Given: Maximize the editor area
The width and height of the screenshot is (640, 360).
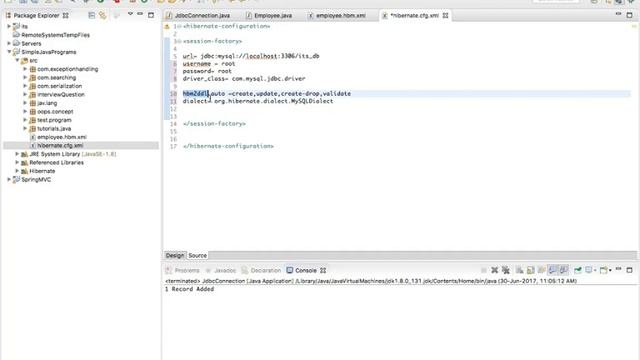Looking at the screenshot, I should point(629,15).
